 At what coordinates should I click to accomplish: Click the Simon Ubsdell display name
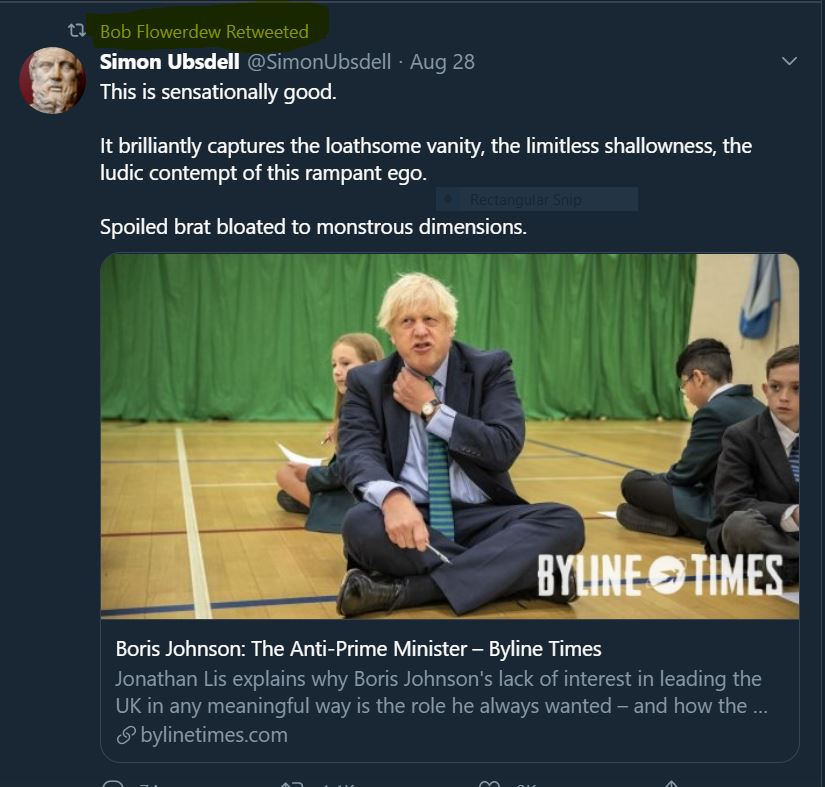pyautogui.click(x=168, y=62)
